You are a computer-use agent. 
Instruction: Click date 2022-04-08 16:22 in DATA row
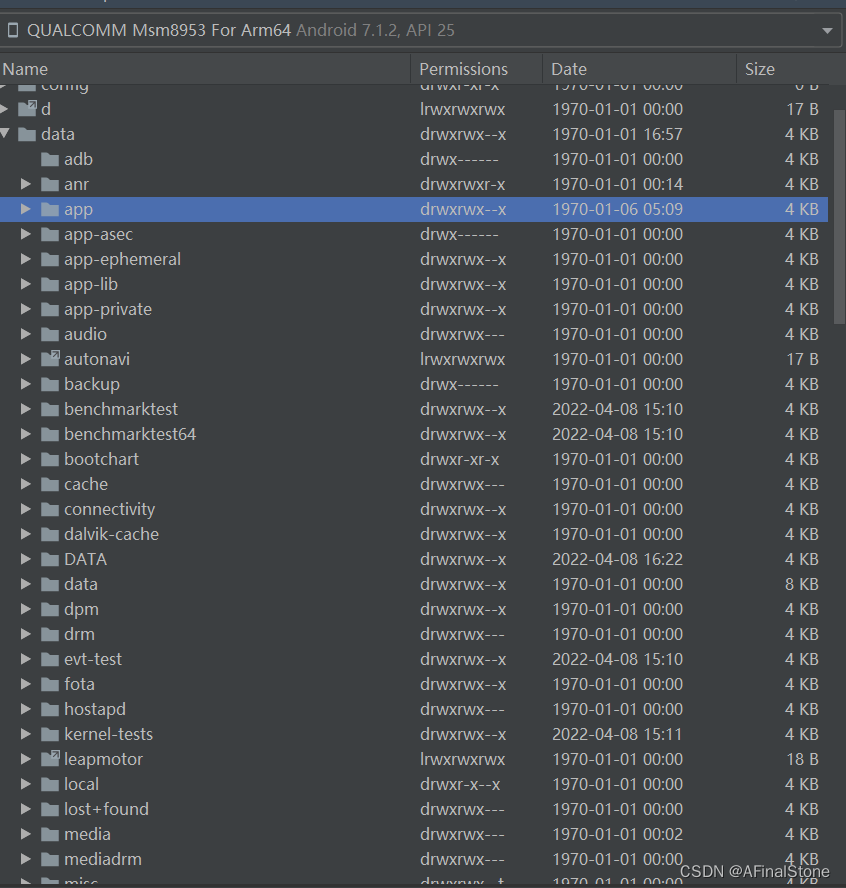(x=618, y=559)
